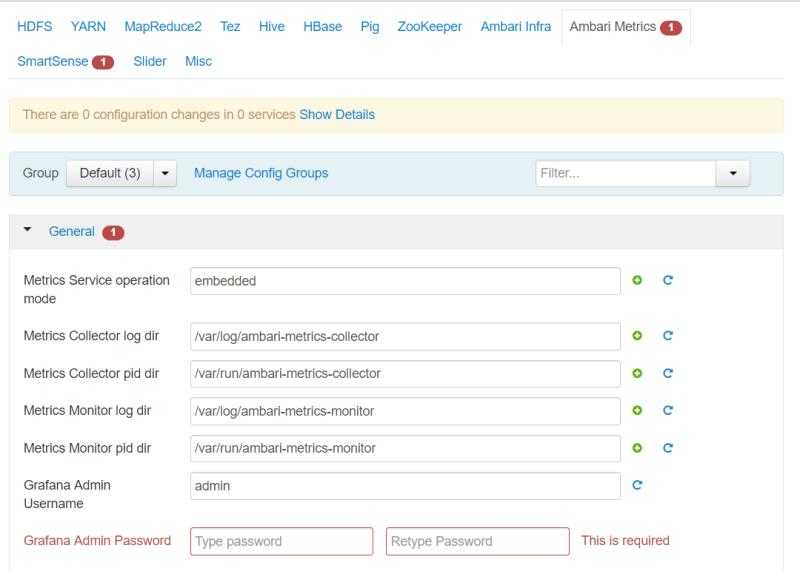Click green override icon for Metrics Service operation mode

[637, 280]
